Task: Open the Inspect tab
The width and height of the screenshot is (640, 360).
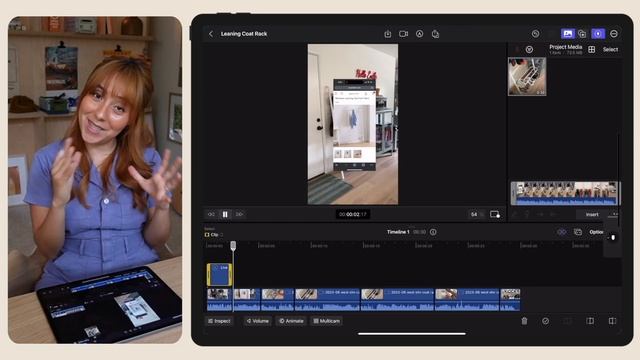Action: 219,321
